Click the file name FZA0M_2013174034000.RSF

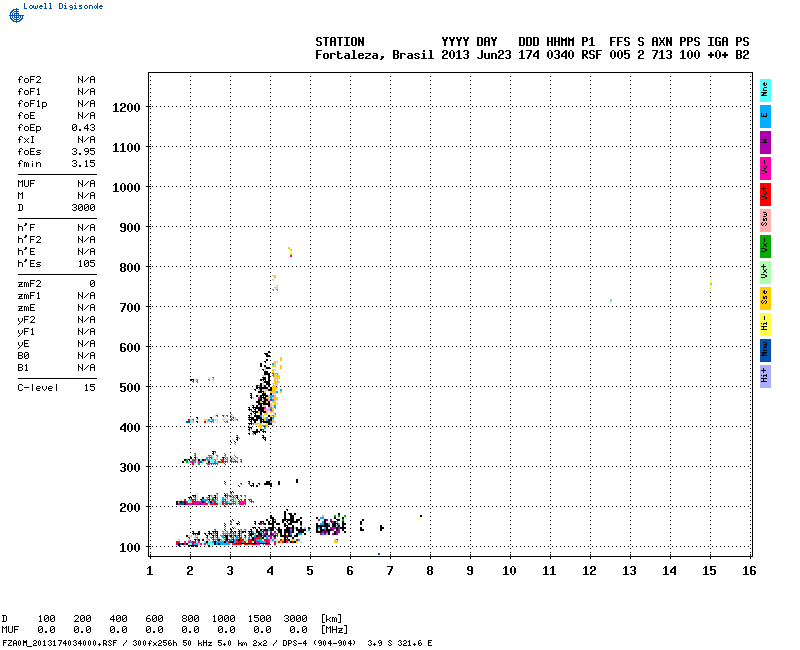[60, 643]
